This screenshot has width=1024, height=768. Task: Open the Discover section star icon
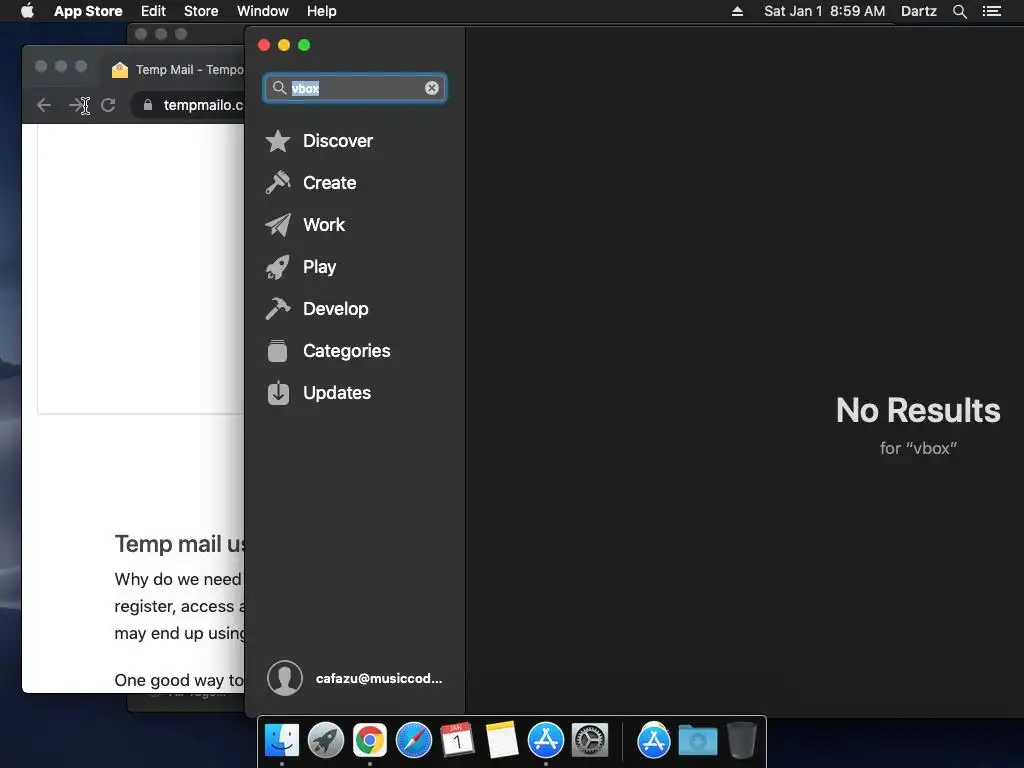278,140
